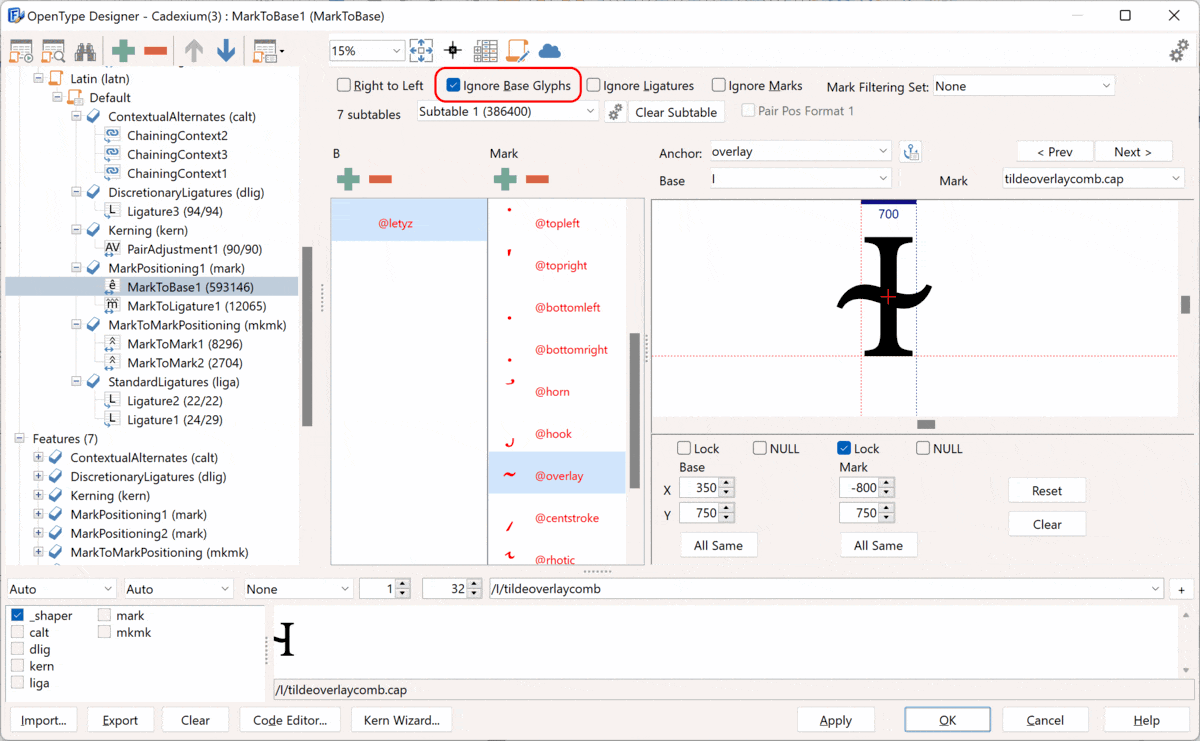
Task: Add a mark class with Mark plus icon
Action: (x=505, y=179)
